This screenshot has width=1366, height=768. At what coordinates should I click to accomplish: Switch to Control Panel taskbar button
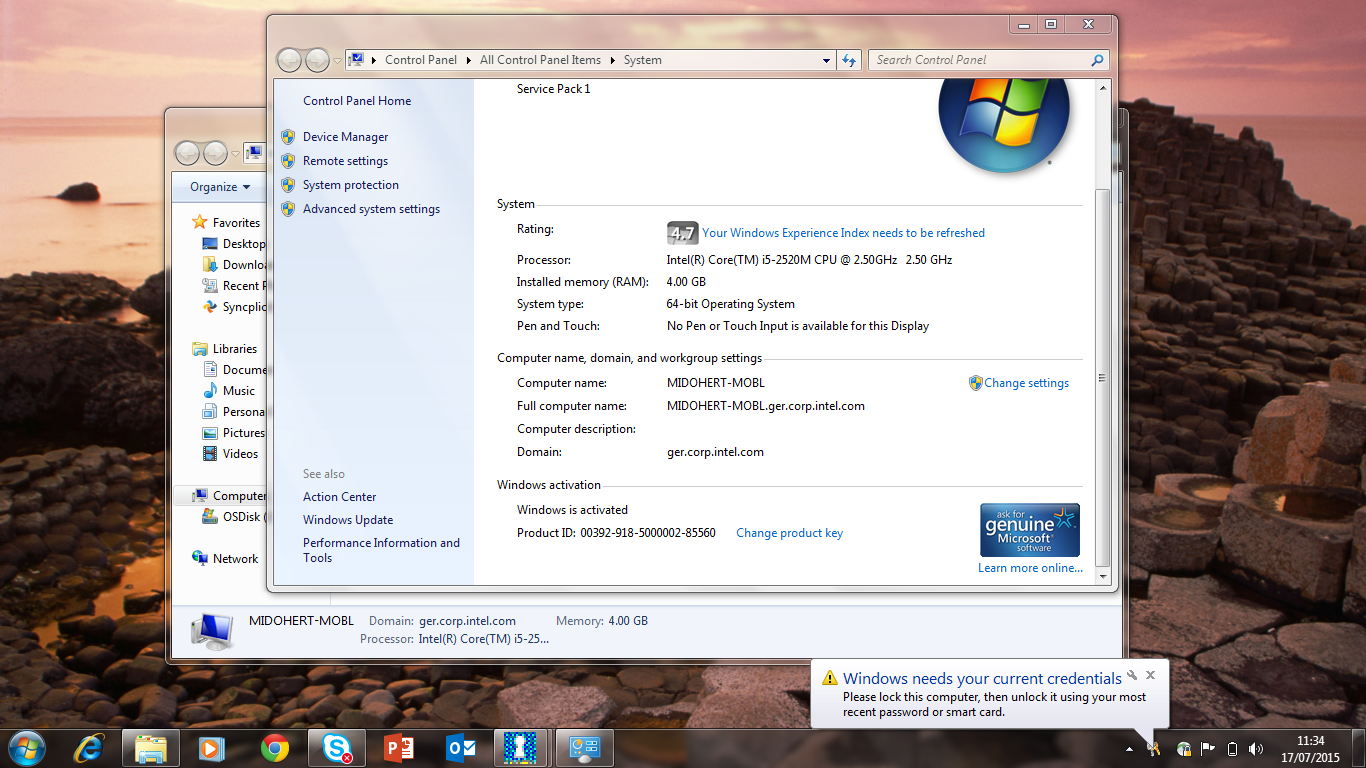[585, 748]
